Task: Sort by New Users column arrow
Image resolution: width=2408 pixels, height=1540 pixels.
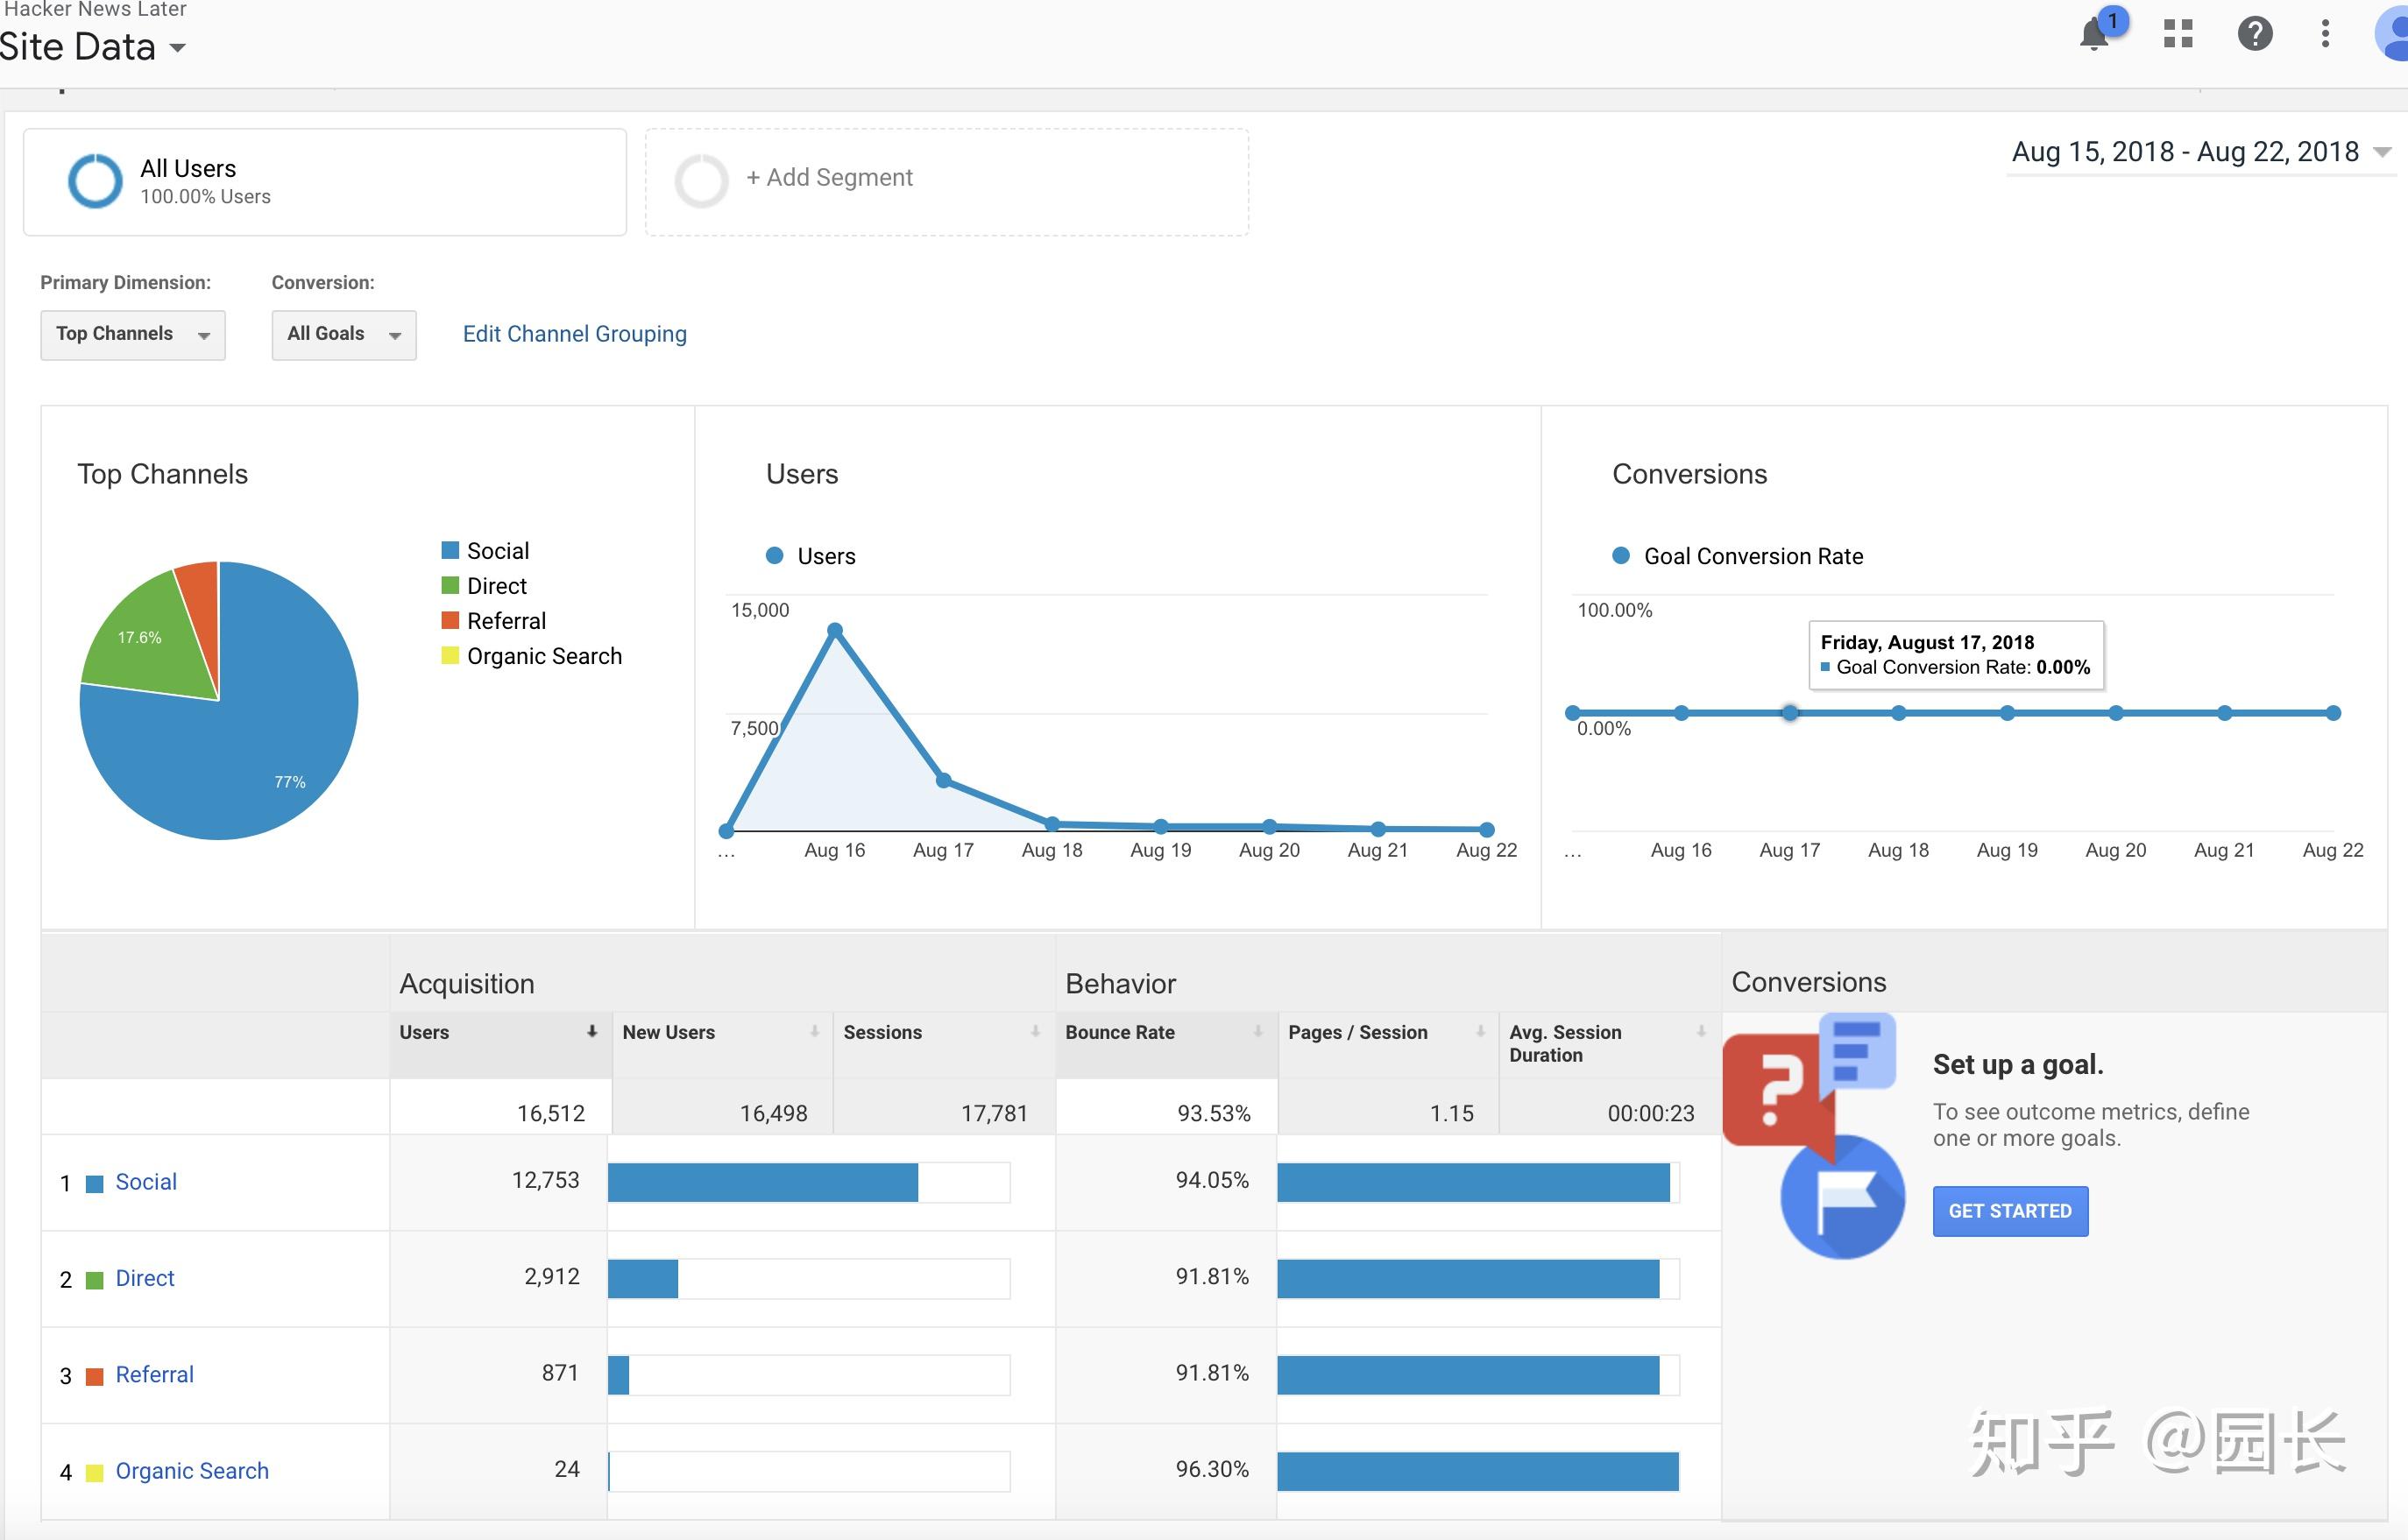Action: point(814,1031)
